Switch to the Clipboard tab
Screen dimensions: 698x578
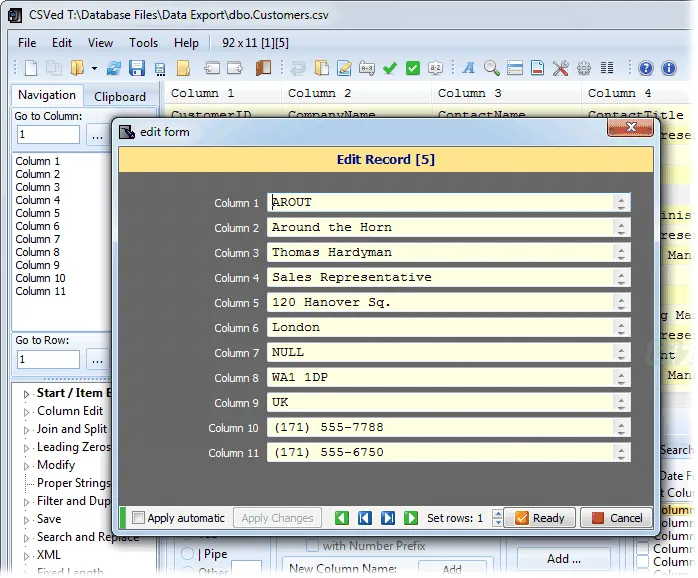point(120,97)
